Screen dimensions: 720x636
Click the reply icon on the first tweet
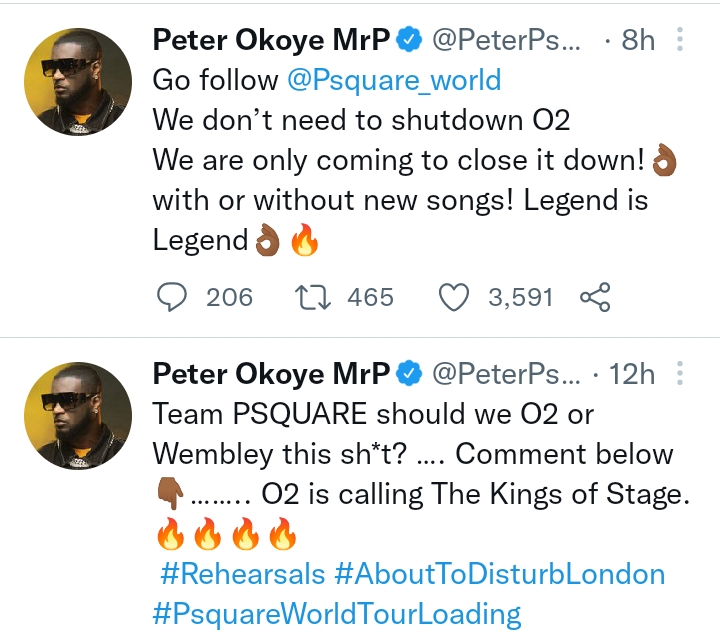click(175, 297)
